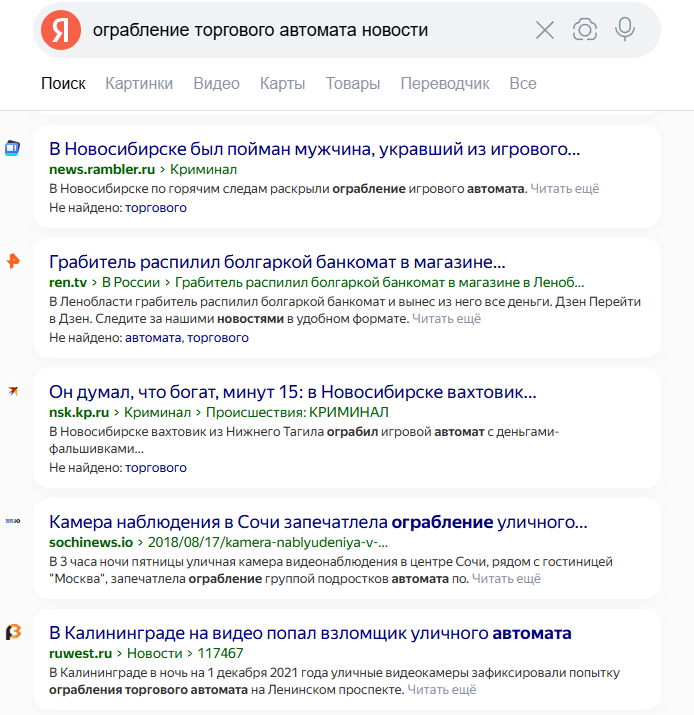Switch to the Картинки tab
This screenshot has height=715, width=694.
coord(139,84)
